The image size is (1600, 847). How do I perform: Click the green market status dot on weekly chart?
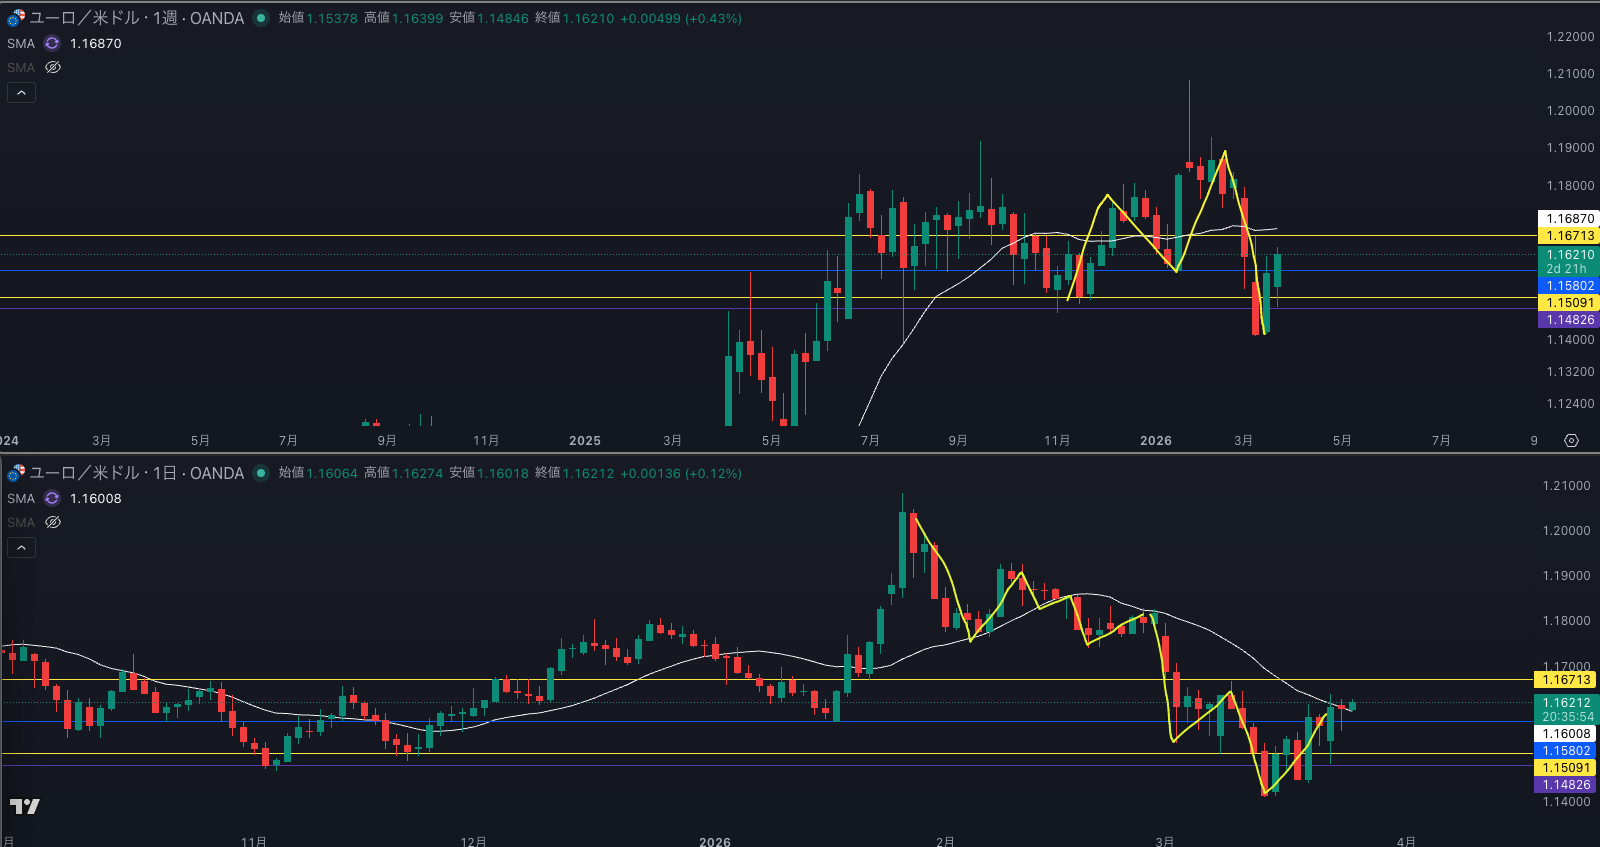(x=261, y=18)
